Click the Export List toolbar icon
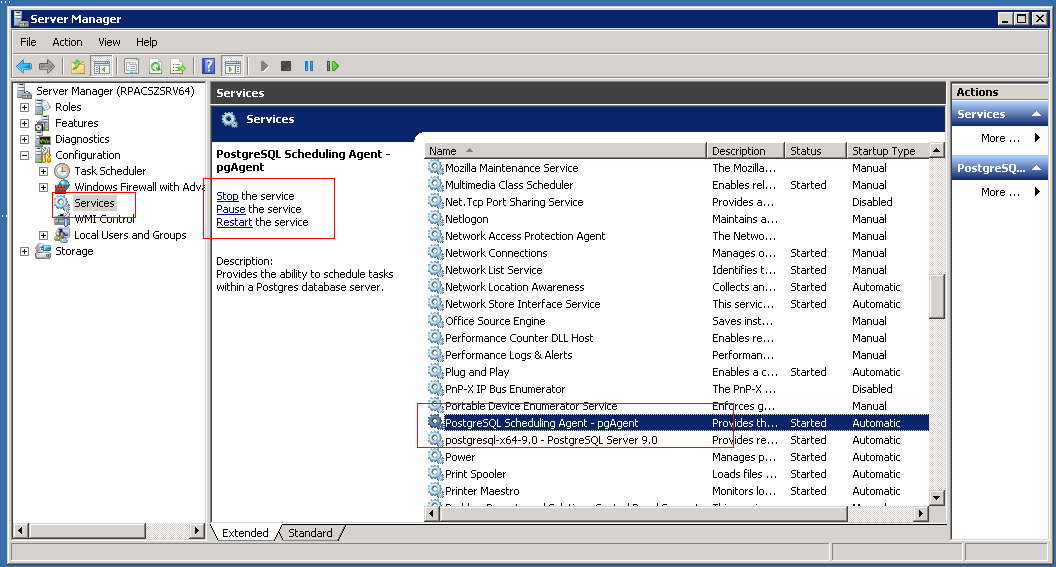 tap(178, 66)
